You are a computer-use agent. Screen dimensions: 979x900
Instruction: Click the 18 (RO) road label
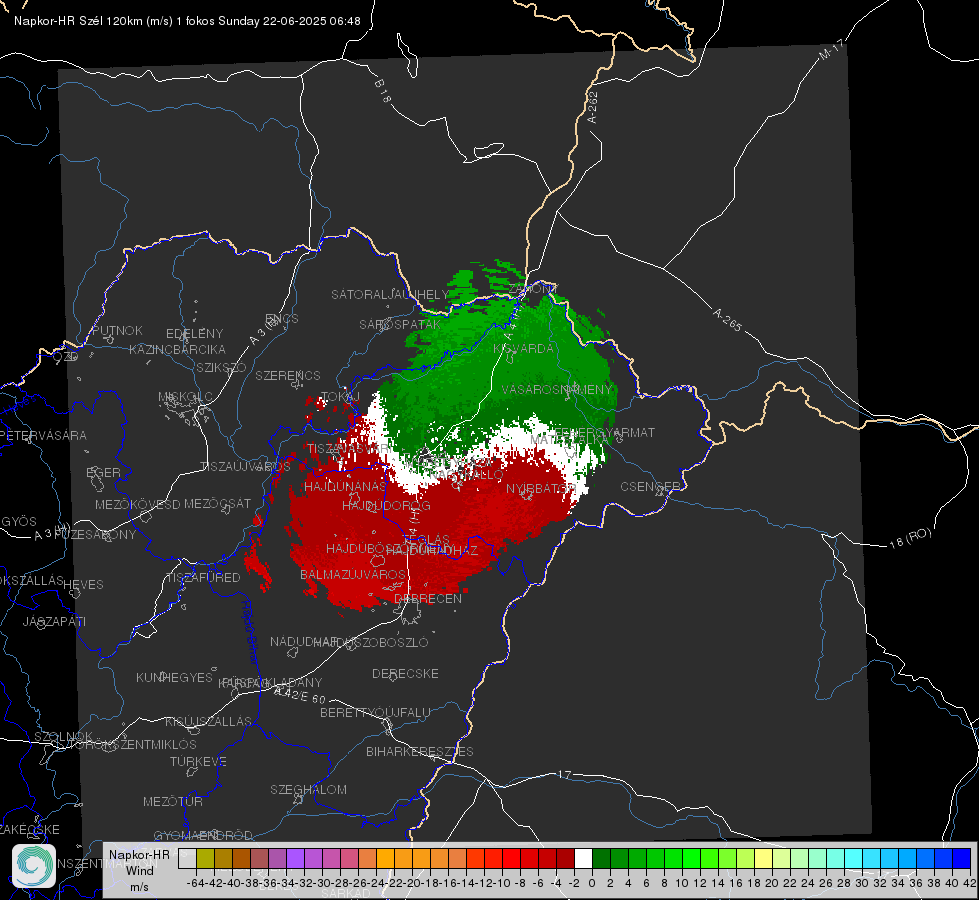point(910,538)
